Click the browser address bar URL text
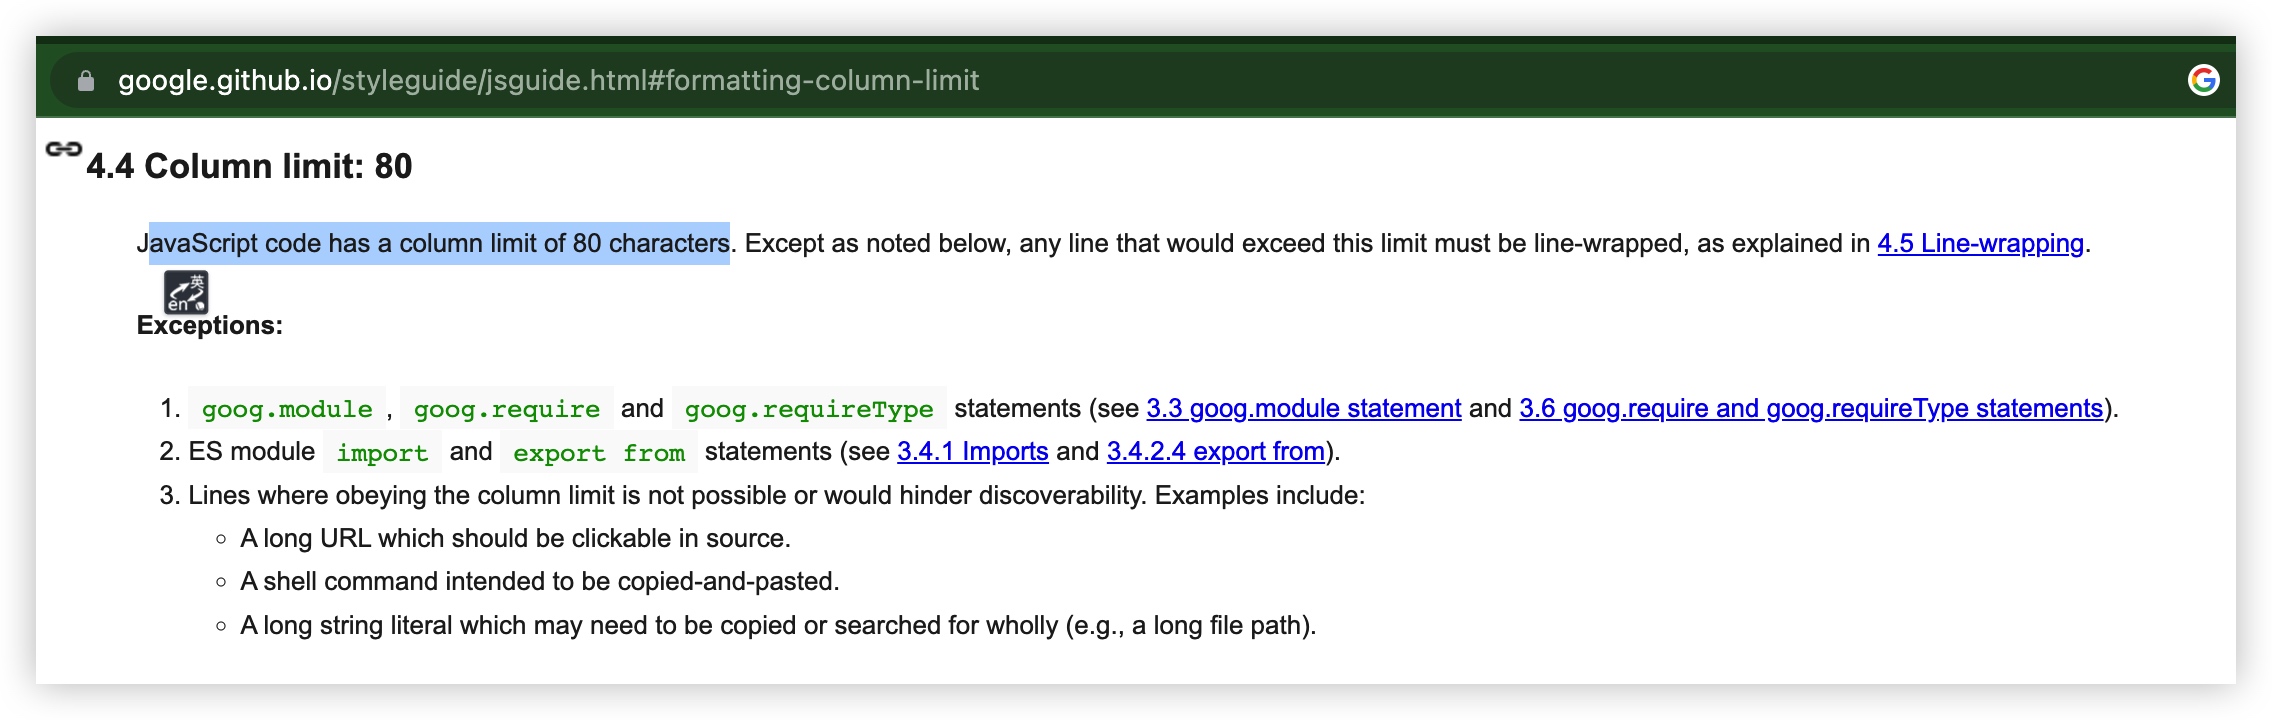This screenshot has width=2272, height=720. click(x=546, y=82)
